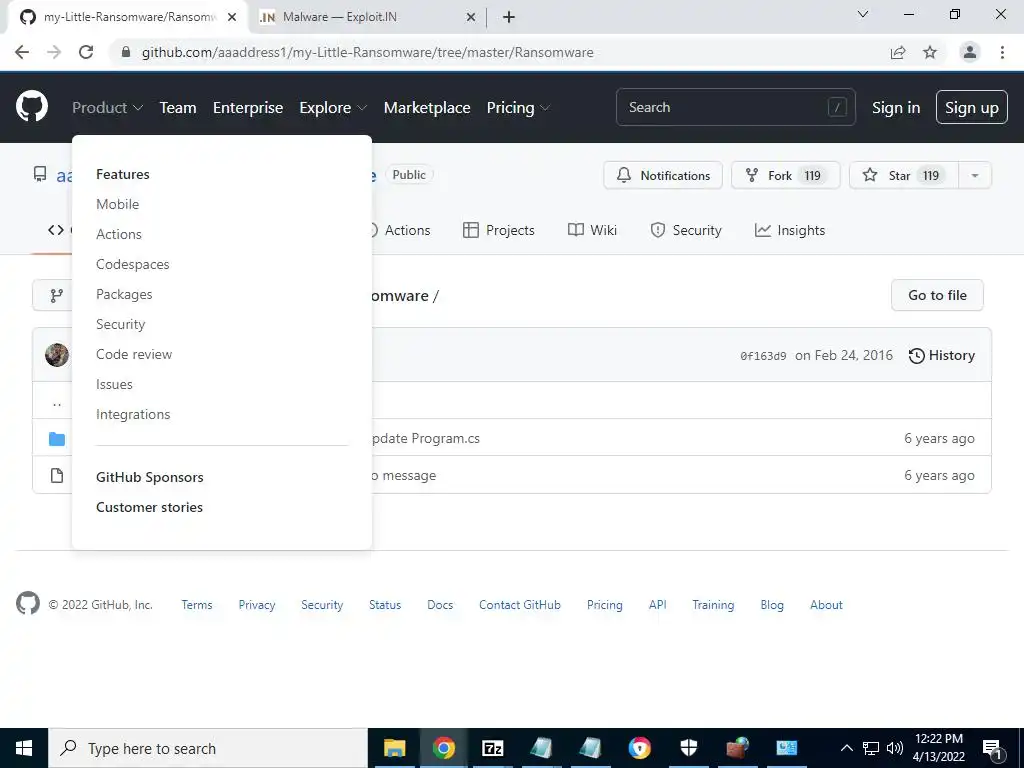Click the GitHub Octocat logo in header
This screenshot has width=1024, height=768.
[31, 107]
